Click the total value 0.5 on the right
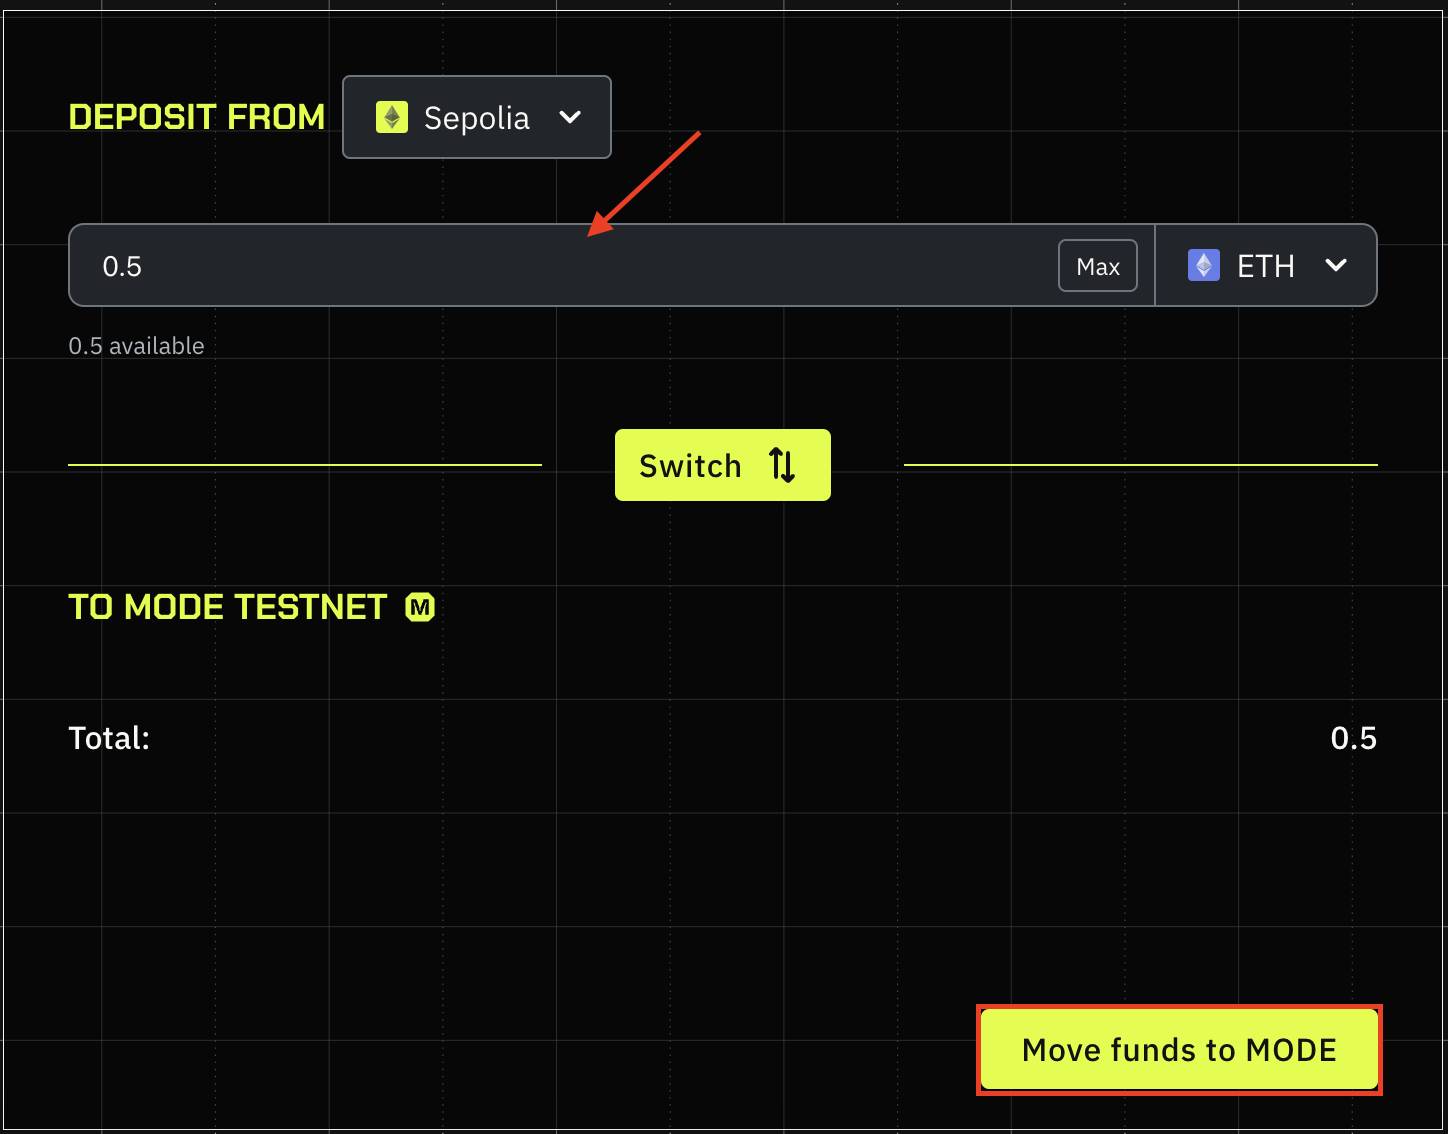This screenshot has height=1134, width=1448. pos(1353,738)
